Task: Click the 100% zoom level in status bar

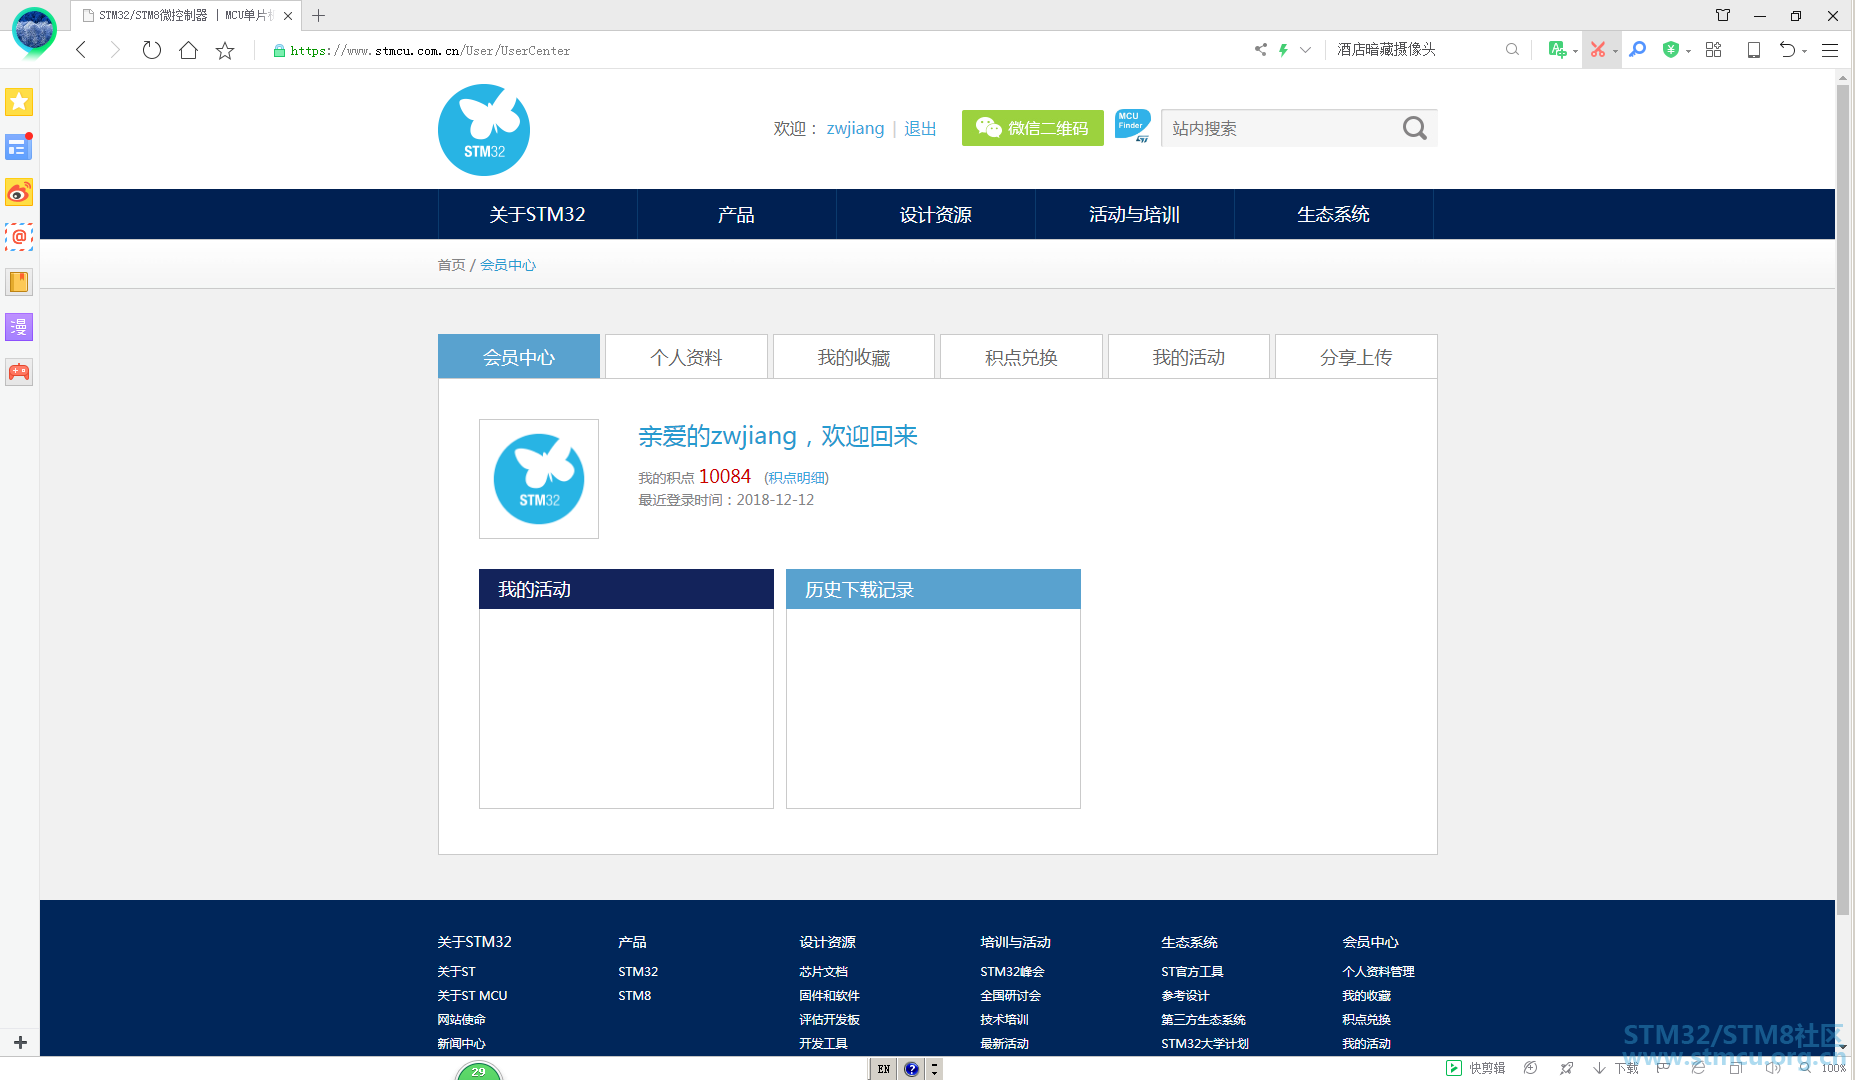Action: 1833,1068
